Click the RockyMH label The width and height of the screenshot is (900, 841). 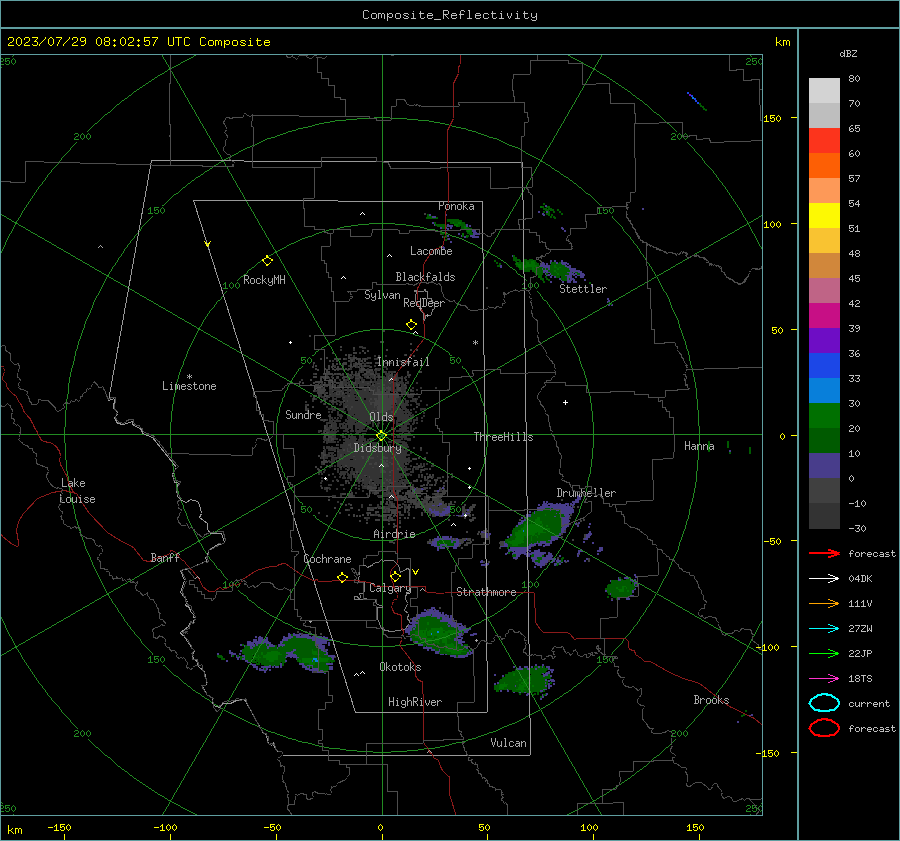pos(264,280)
